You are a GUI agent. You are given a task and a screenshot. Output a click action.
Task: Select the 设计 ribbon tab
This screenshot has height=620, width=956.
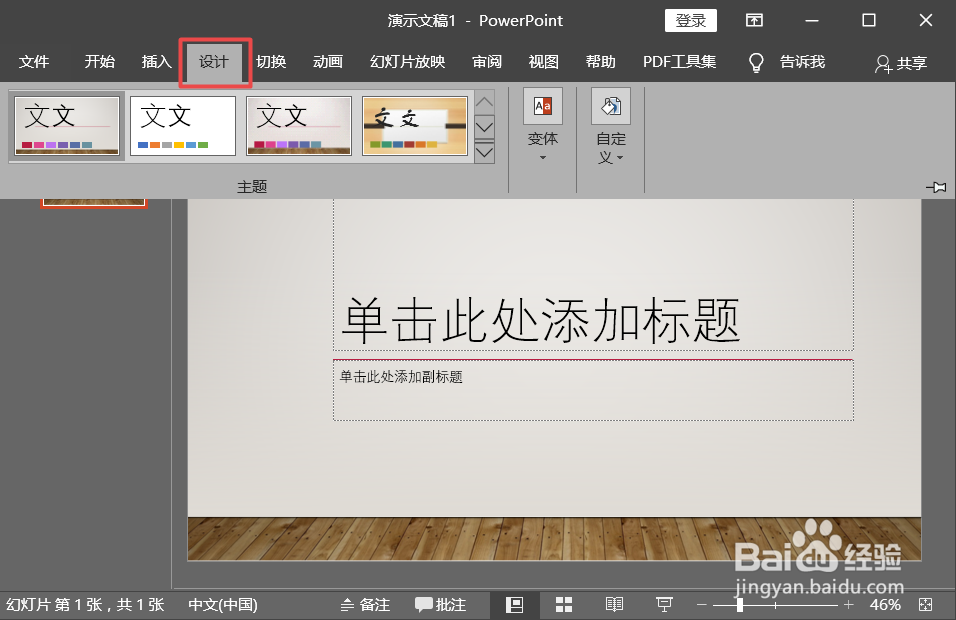point(214,62)
